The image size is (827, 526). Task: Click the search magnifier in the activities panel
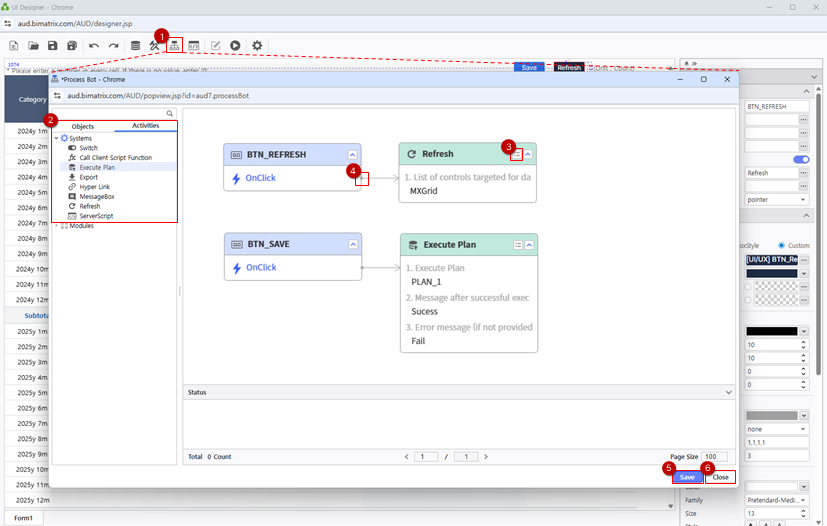tap(171, 114)
